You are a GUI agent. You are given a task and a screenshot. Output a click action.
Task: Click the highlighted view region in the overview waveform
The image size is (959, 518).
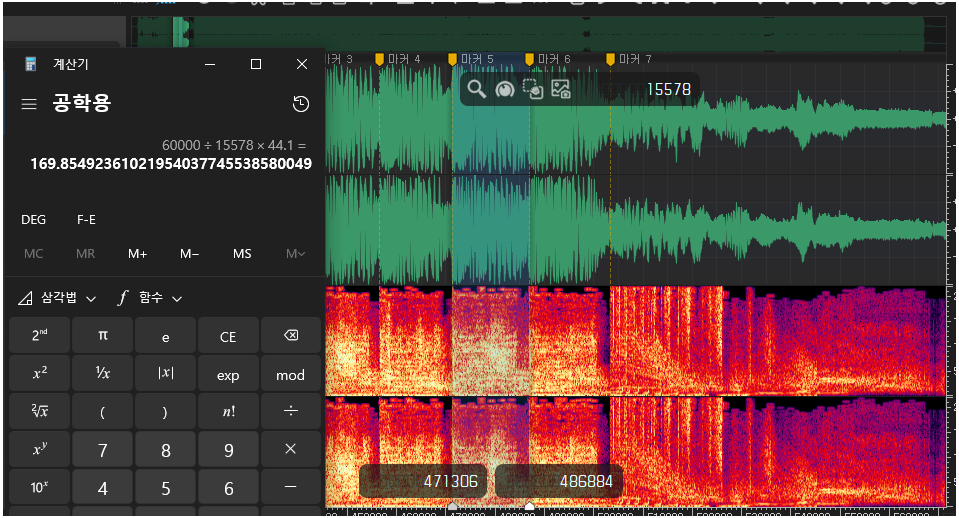pyautogui.click(x=181, y=32)
